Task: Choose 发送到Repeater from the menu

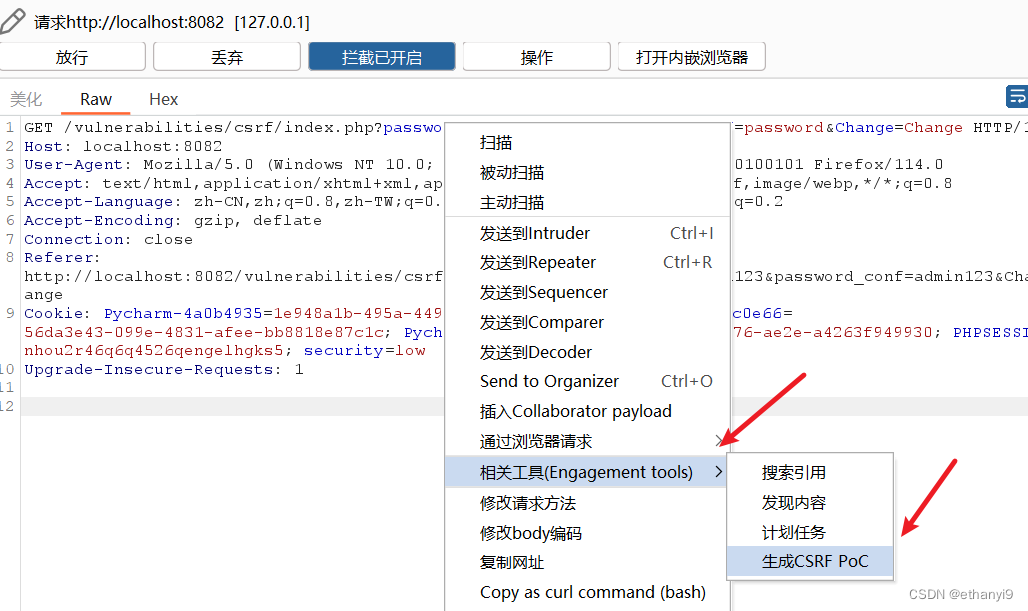Action: point(587,262)
